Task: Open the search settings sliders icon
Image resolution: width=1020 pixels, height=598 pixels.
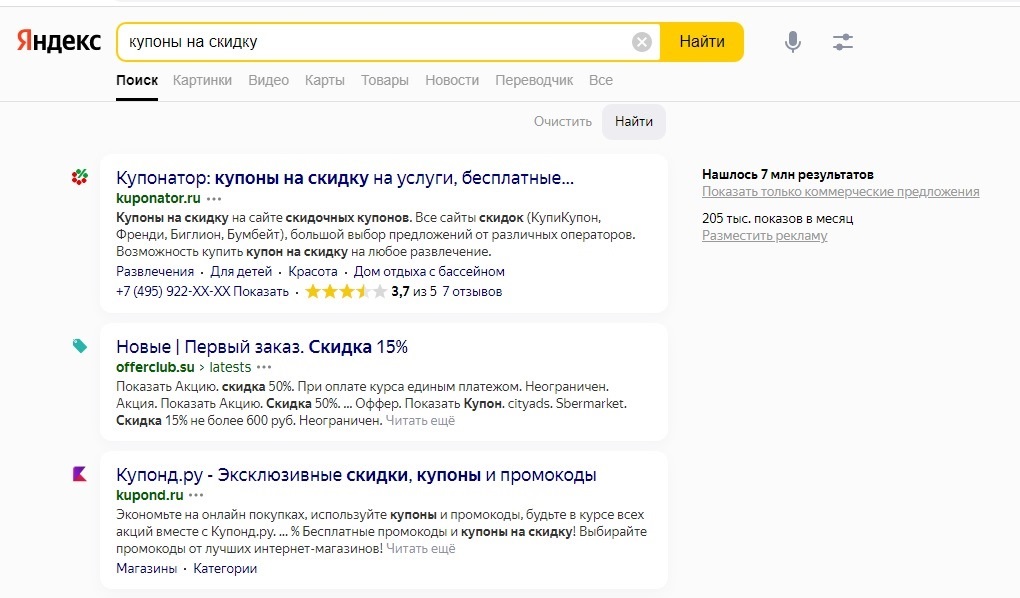Action: (842, 42)
